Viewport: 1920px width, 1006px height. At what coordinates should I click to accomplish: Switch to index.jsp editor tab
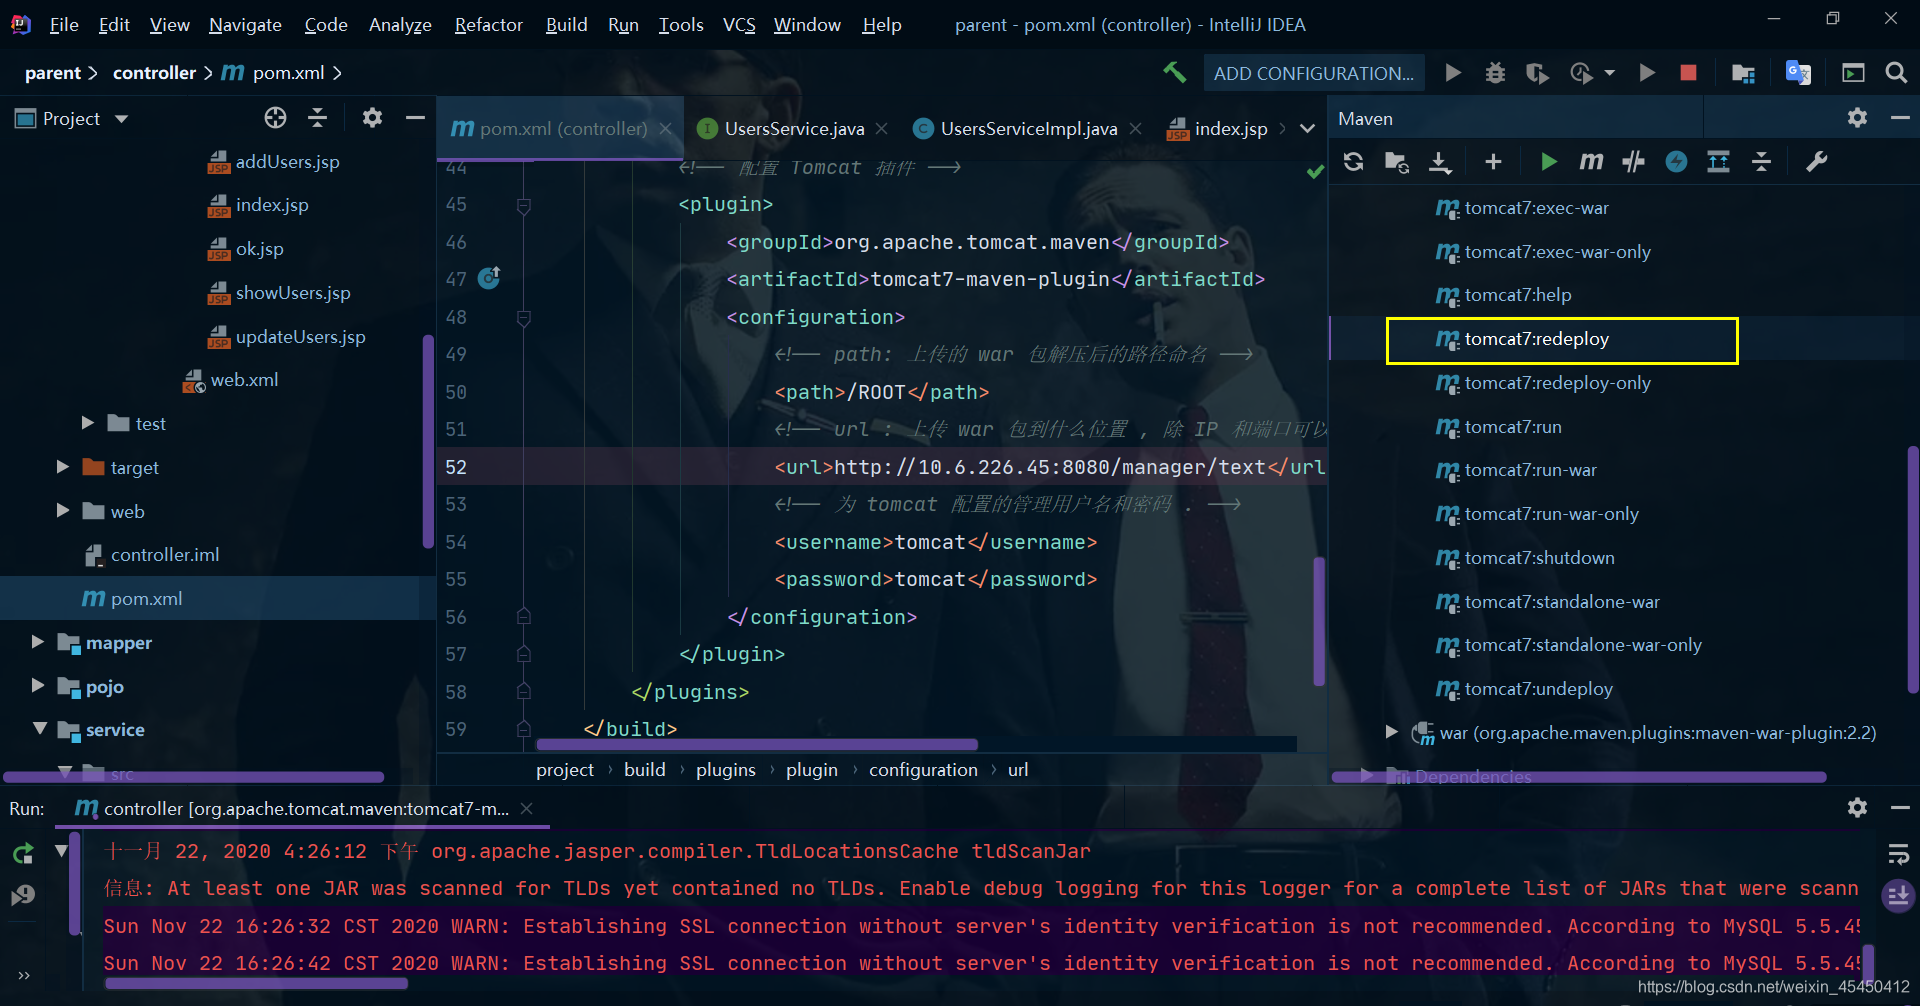[1230, 128]
